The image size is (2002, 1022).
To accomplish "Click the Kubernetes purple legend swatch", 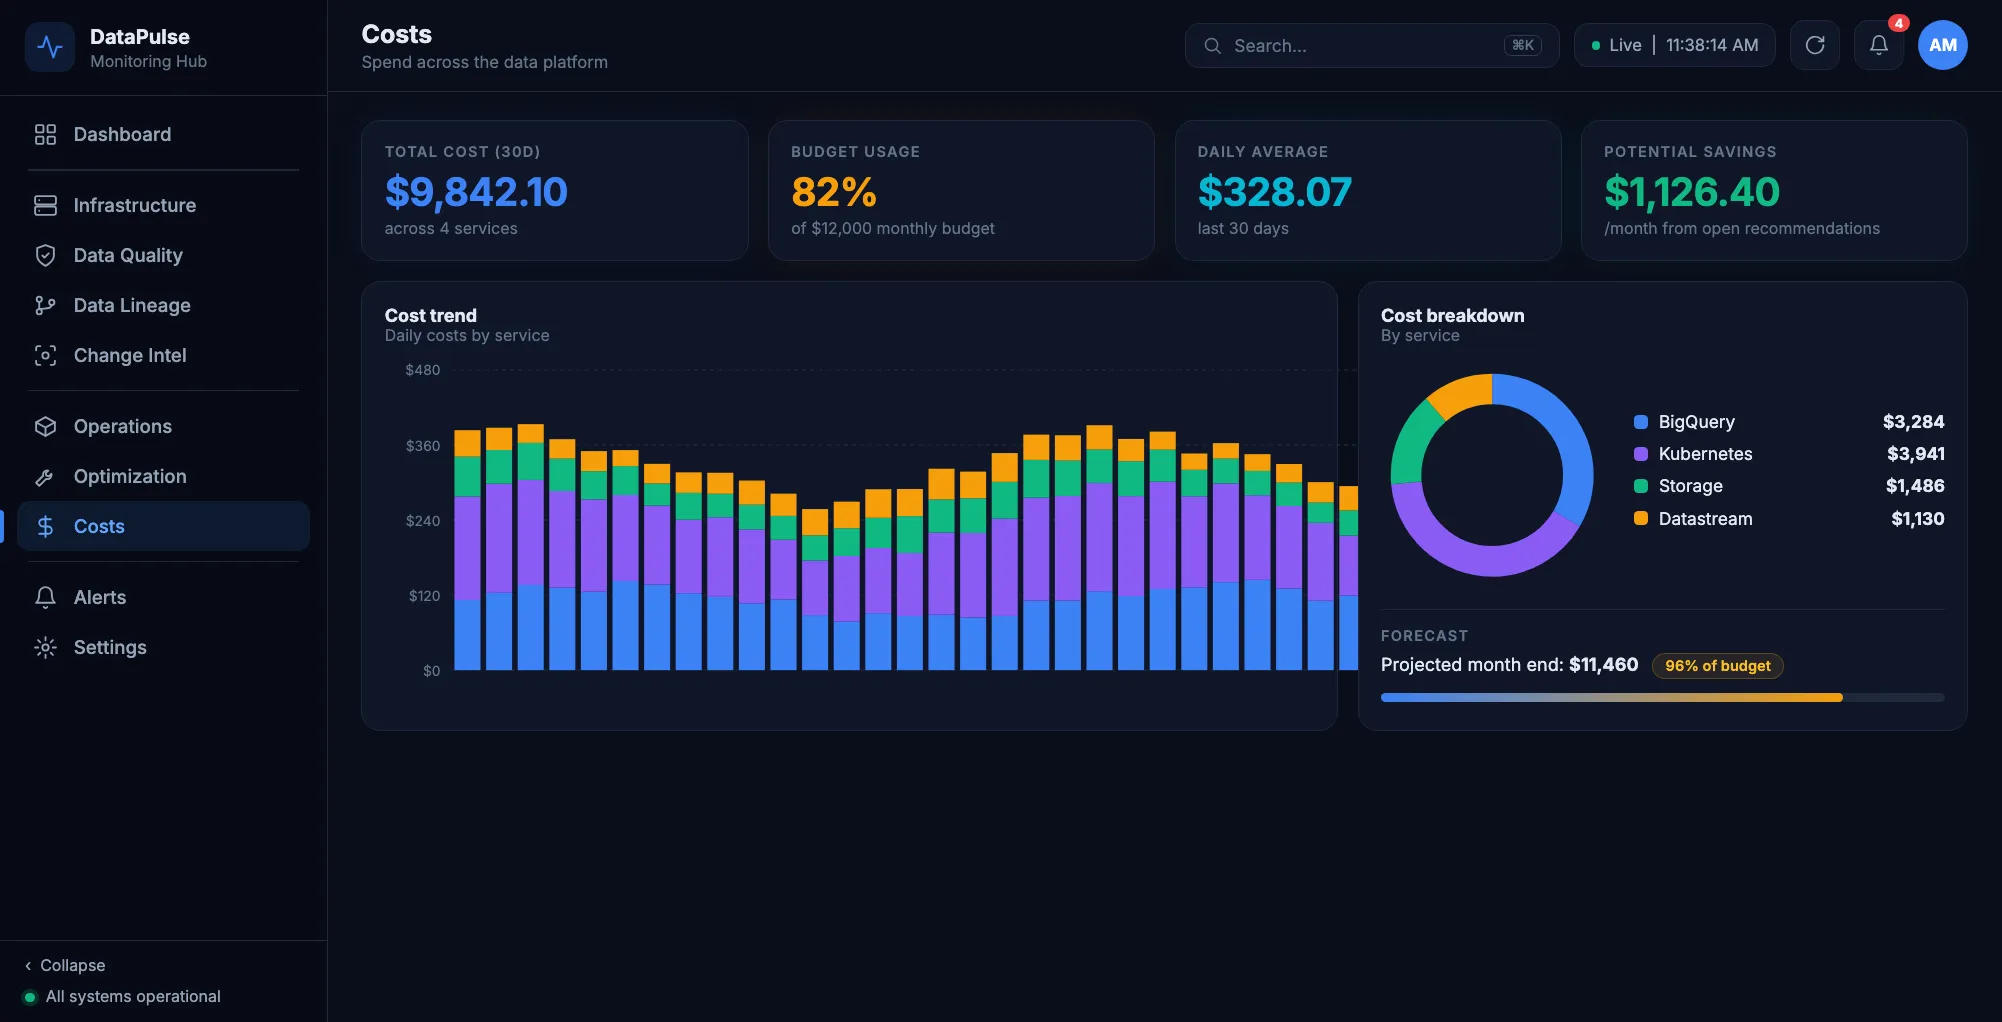I will coord(1640,454).
